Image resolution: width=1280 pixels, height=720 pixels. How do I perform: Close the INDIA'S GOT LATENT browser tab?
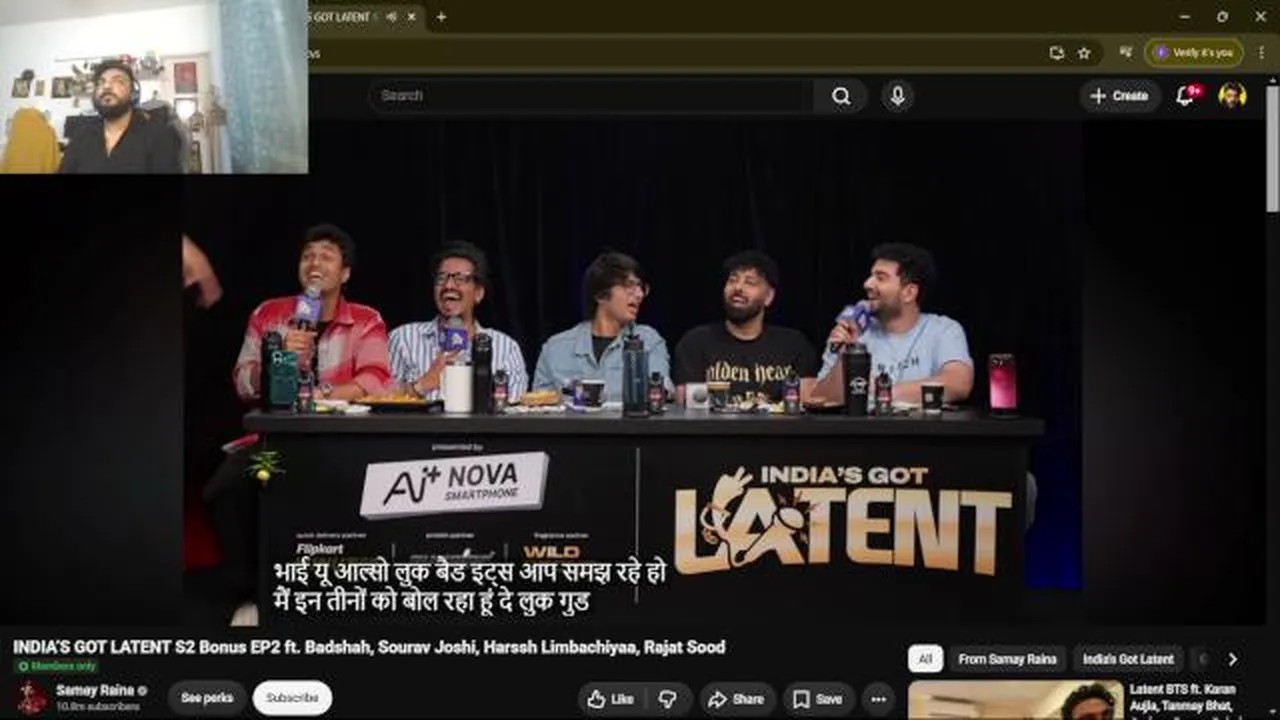[411, 17]
